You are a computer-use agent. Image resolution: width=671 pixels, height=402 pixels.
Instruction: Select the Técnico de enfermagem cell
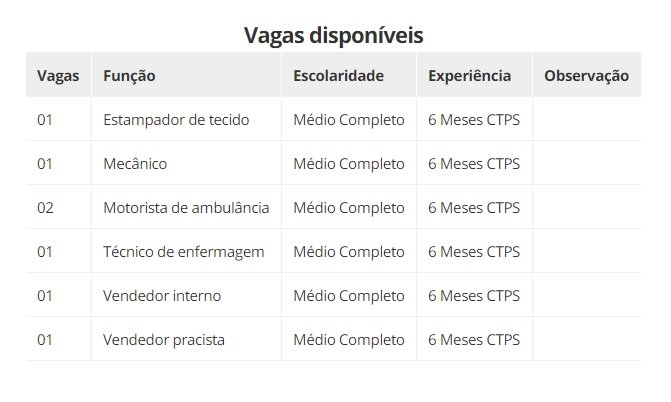[x=184, y=252]
